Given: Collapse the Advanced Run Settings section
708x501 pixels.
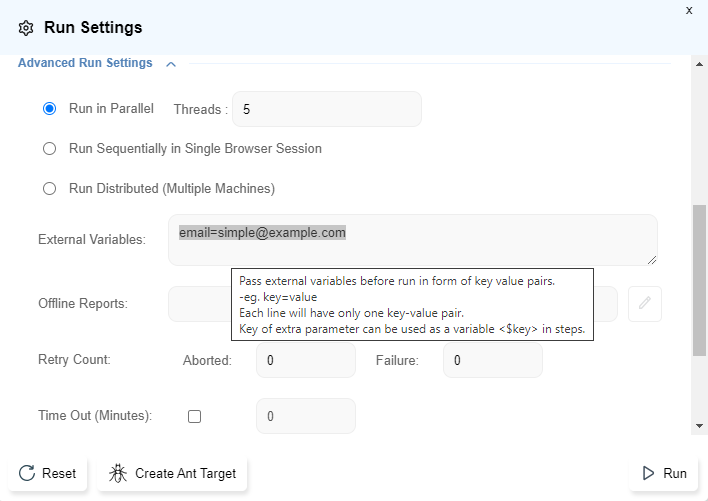Looking at the screenshot, I should tap(171, 64).
